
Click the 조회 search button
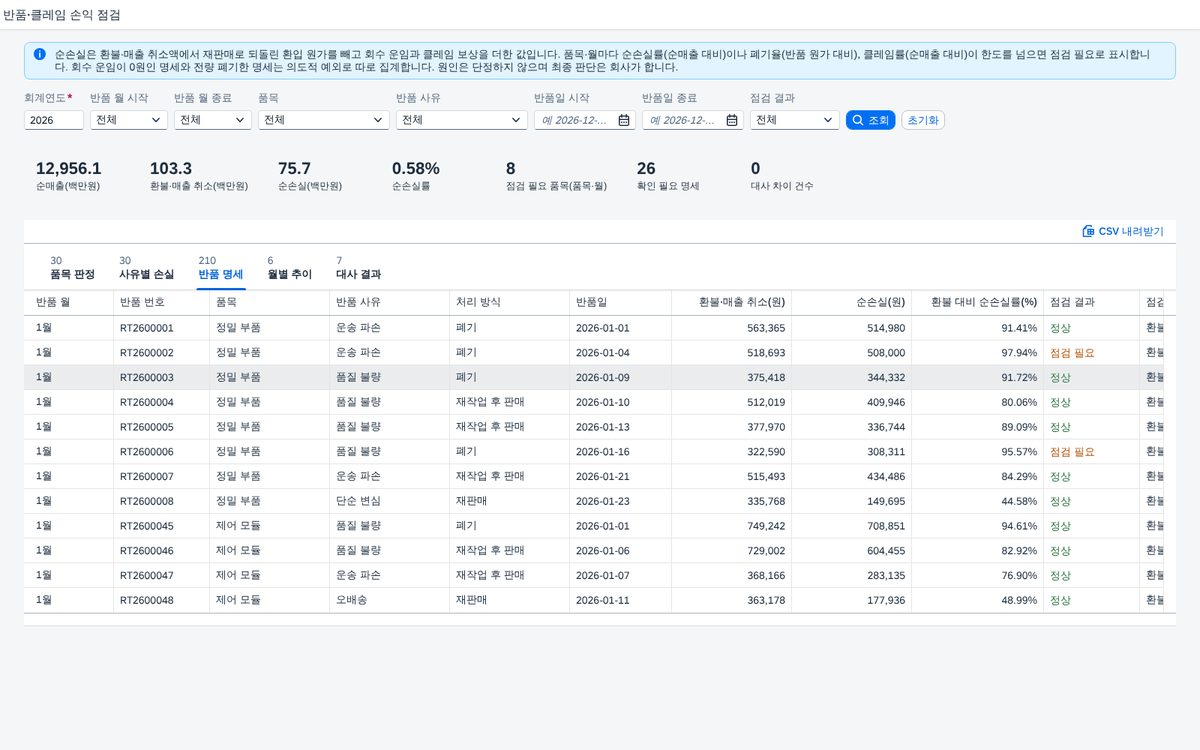pyautogui.click(x=870, y=120)
